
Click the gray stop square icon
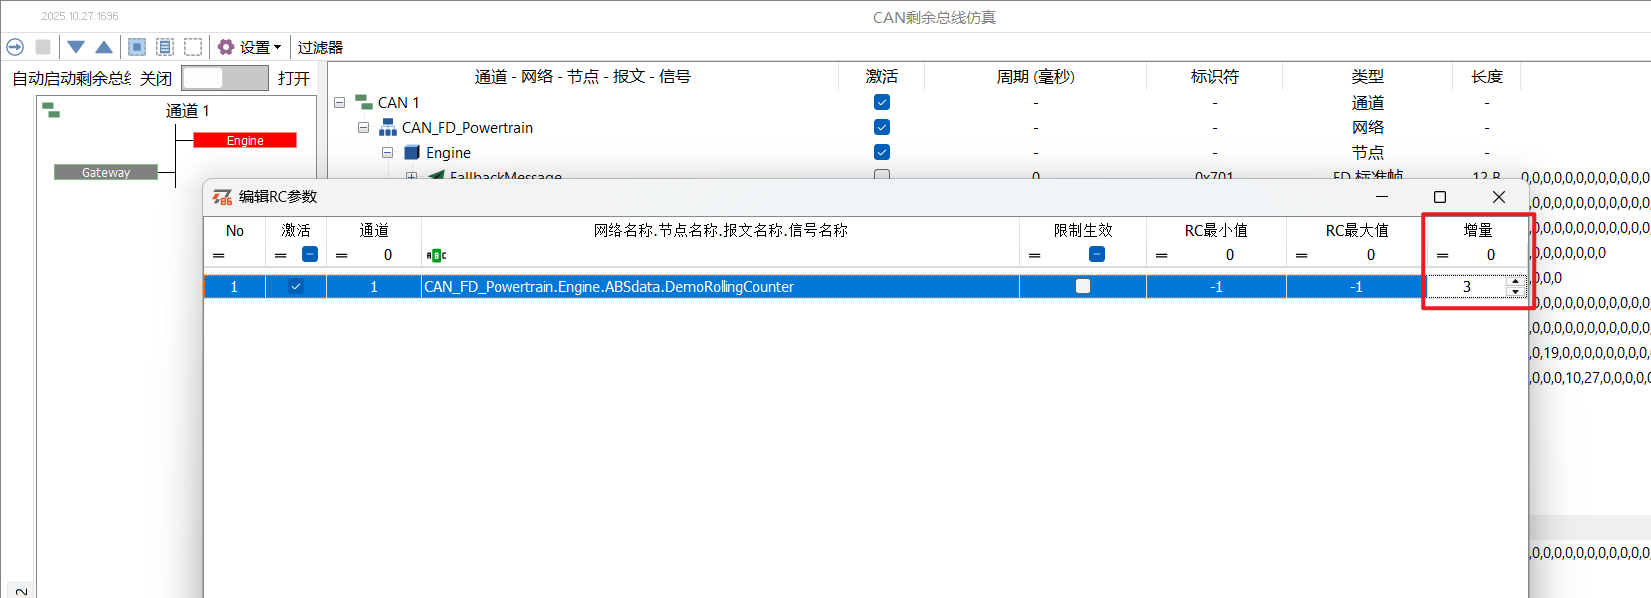coord(43,47)
